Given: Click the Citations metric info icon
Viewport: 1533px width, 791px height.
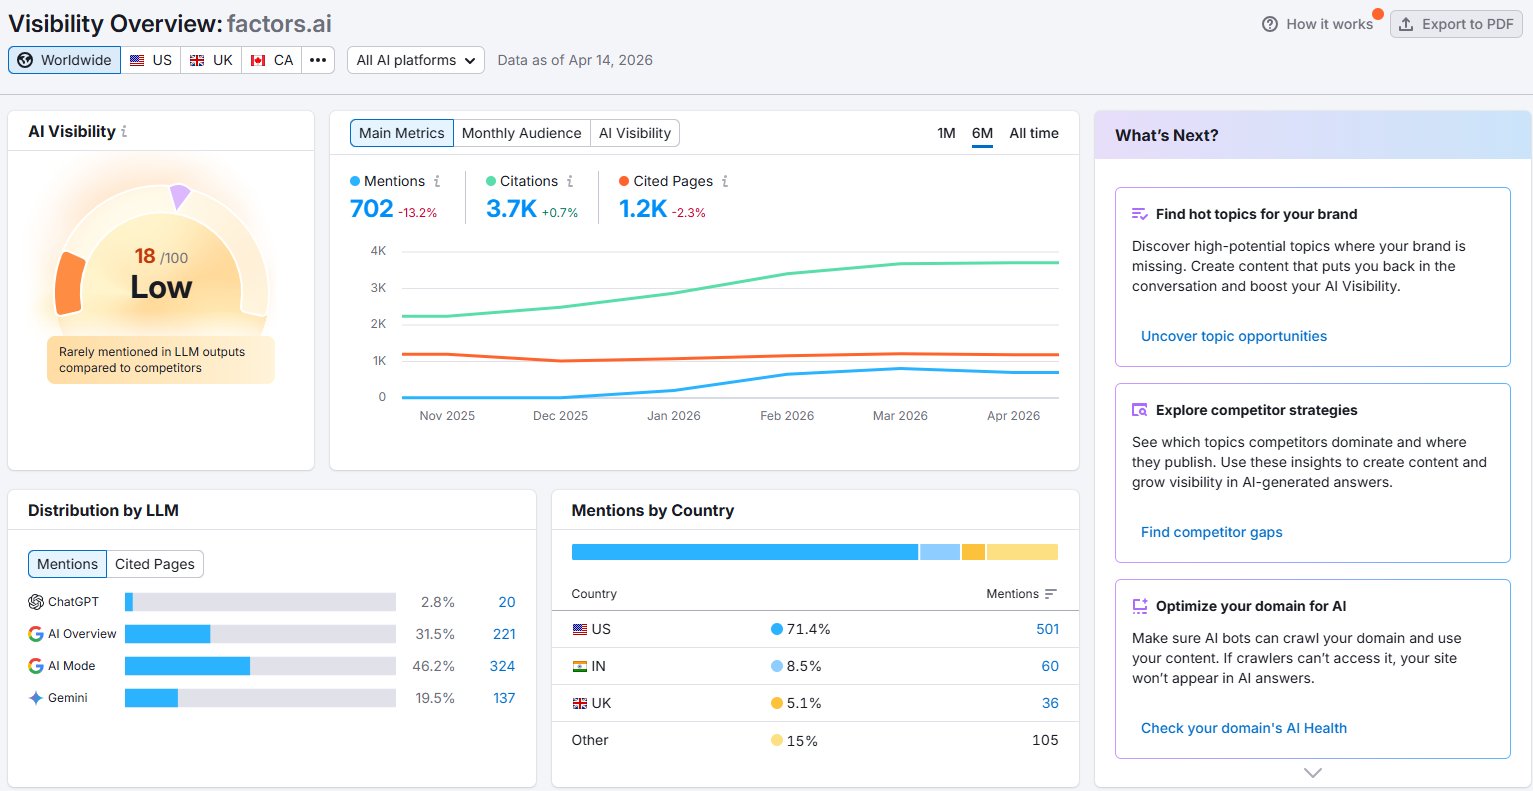Looking at the screenshot, I should click(570, 181).
